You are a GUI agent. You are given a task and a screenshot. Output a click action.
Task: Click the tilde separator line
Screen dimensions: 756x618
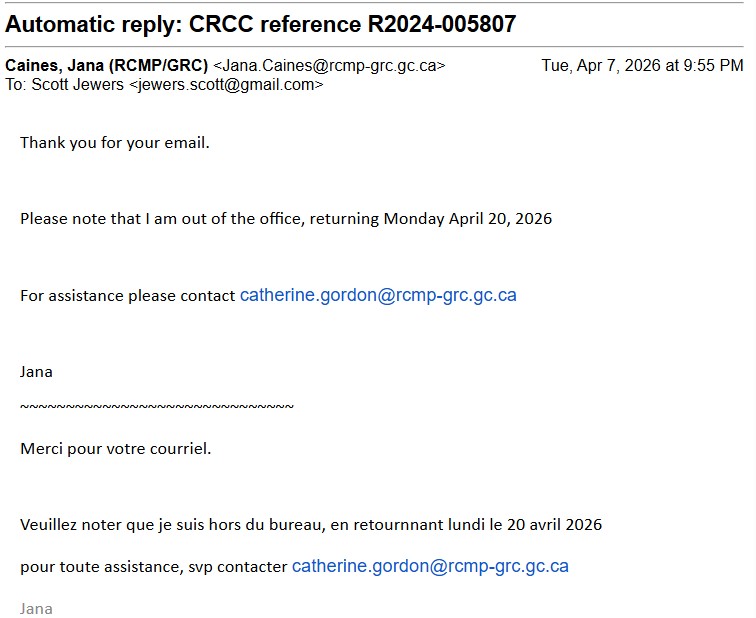(x=157, y=407)
